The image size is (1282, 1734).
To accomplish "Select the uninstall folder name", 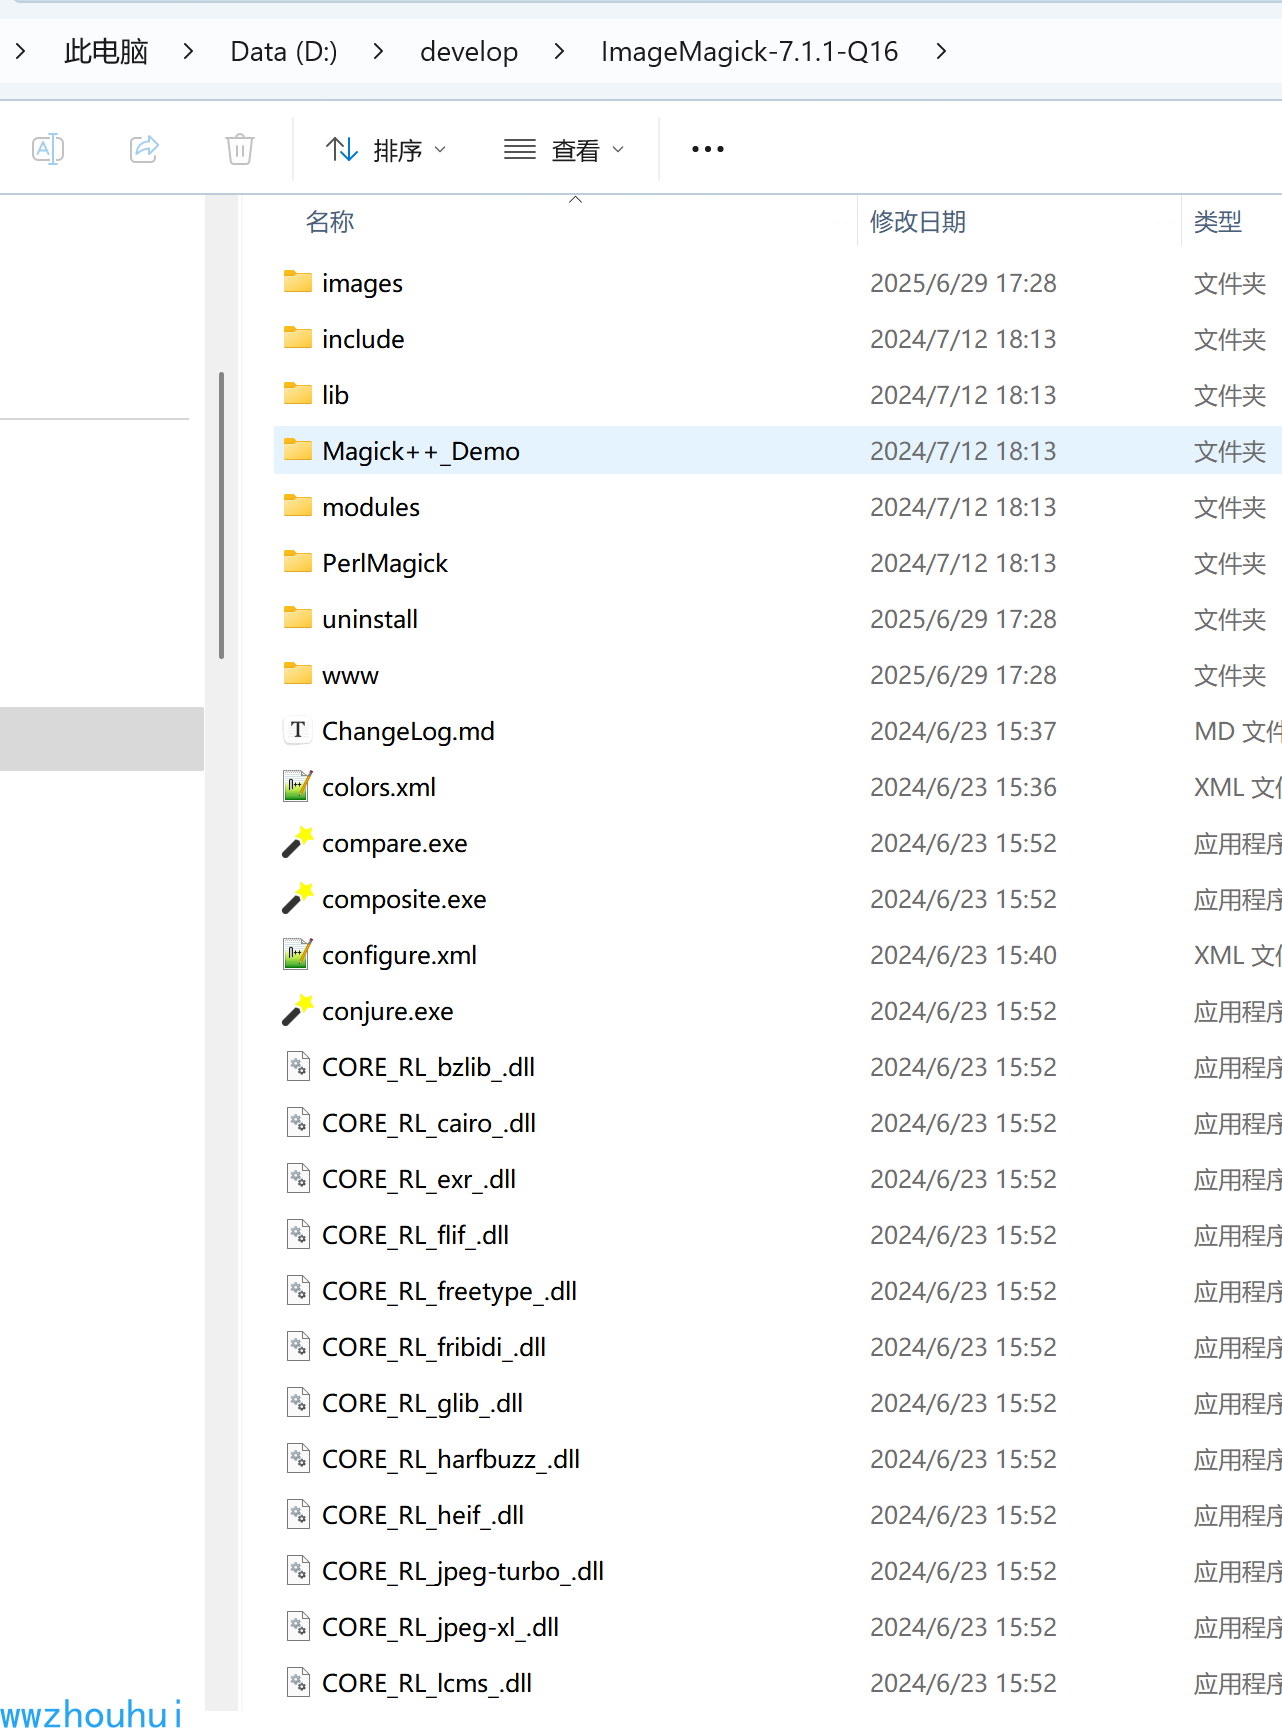I will pyautogui.click(x=370, y=619).
